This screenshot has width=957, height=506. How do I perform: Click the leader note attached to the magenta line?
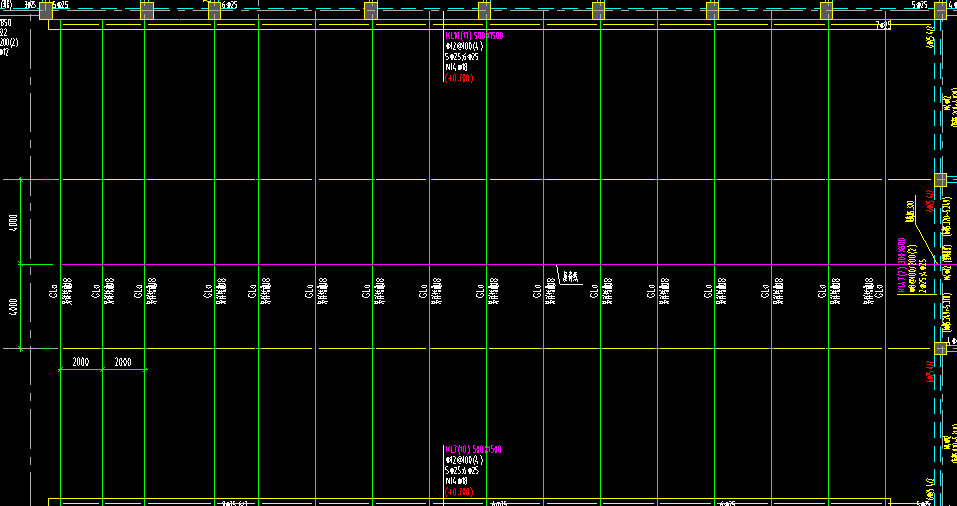coord(569,275)
